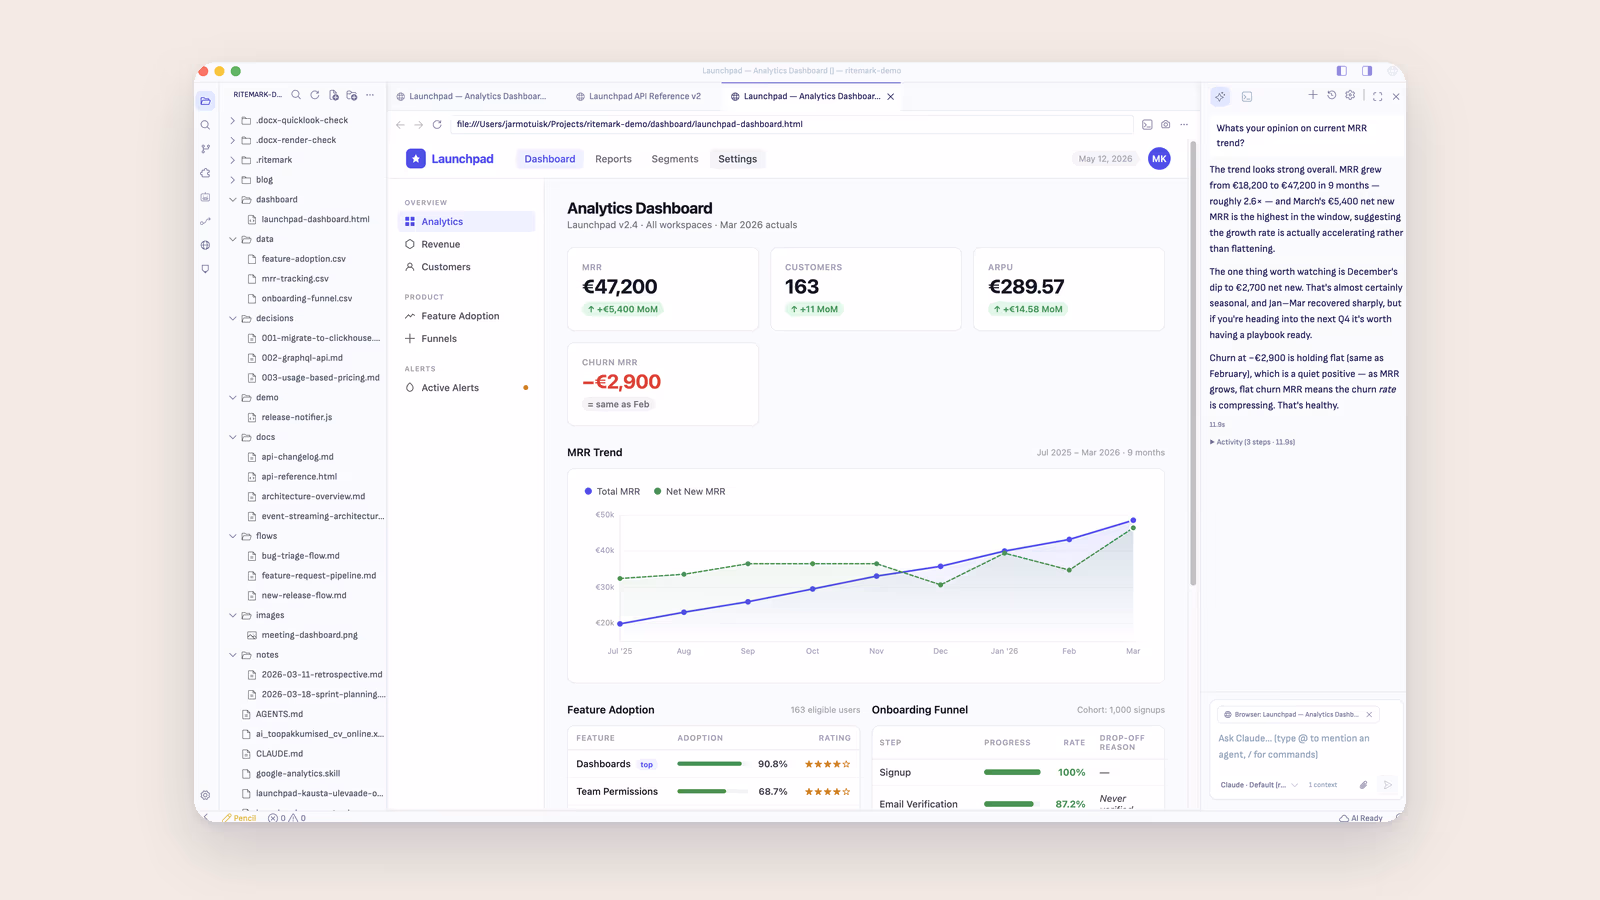Focus the Ask Claude message input
Screen dimensions: 1600x900
click(x=1306, y=747)
